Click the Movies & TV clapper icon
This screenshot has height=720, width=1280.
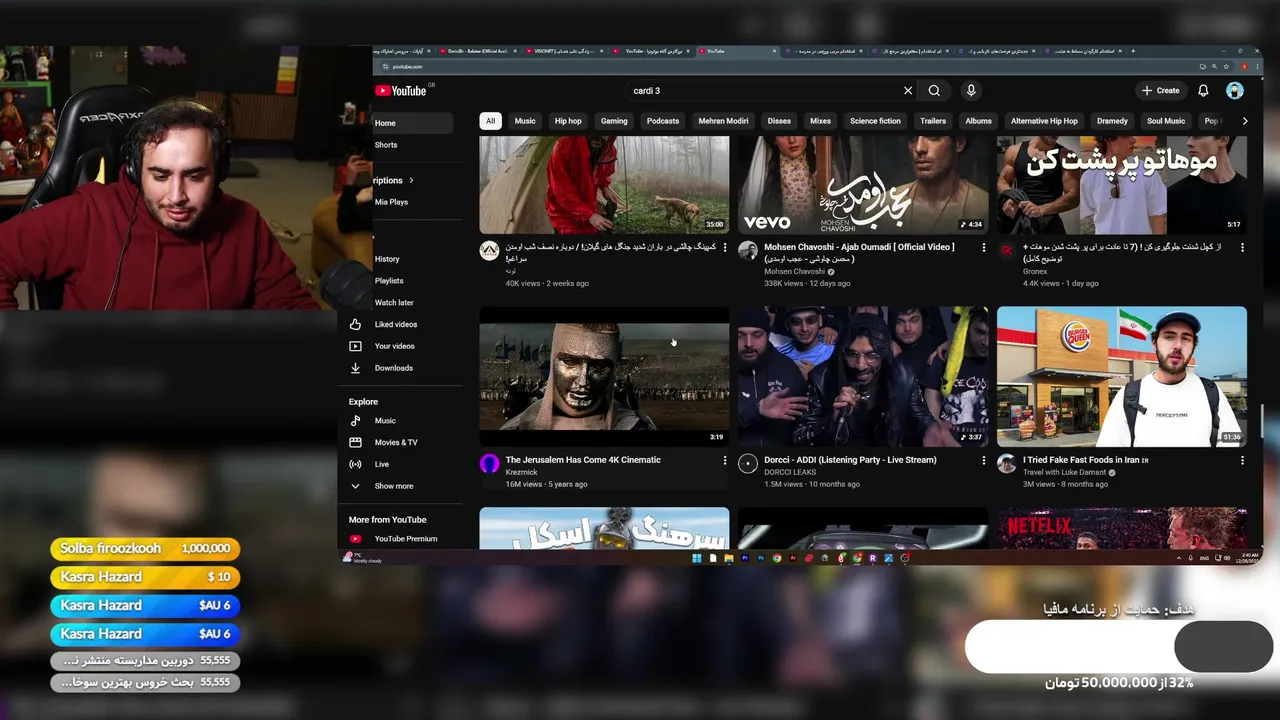[x=355, y=442]
